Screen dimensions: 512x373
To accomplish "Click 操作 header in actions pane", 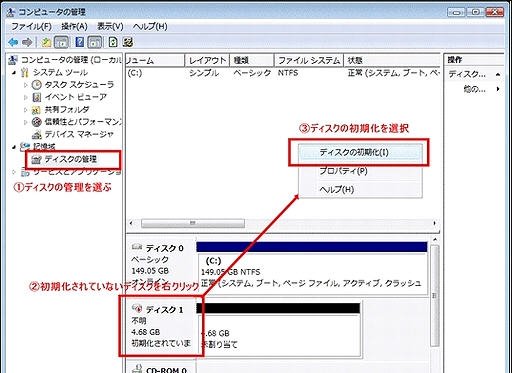I will coord(455,60).
